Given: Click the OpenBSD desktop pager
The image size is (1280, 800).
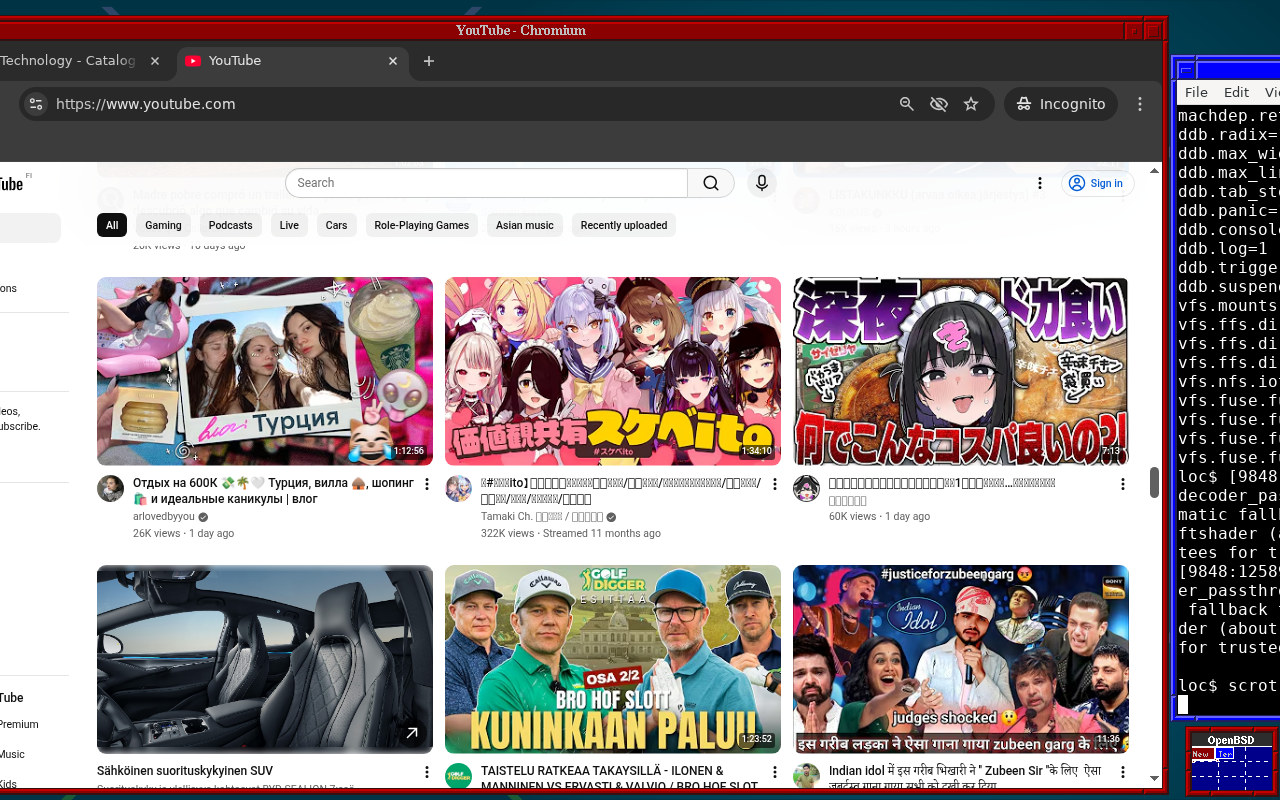Looking at the screenshot, I should [x=1231, y=764].
